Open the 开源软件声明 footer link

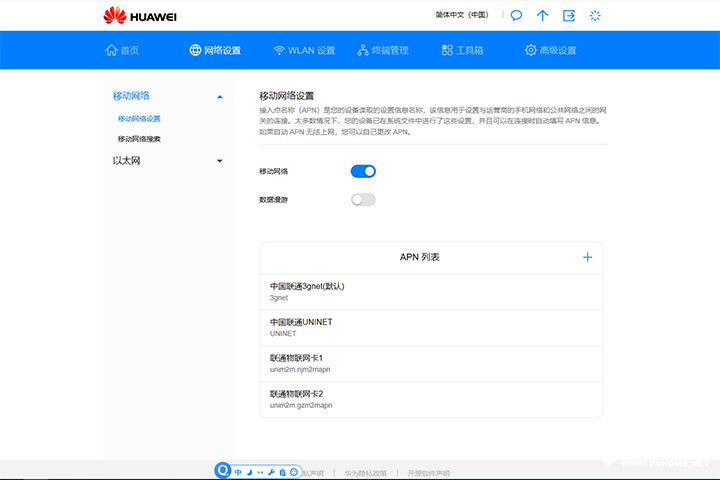pos(429,473)
